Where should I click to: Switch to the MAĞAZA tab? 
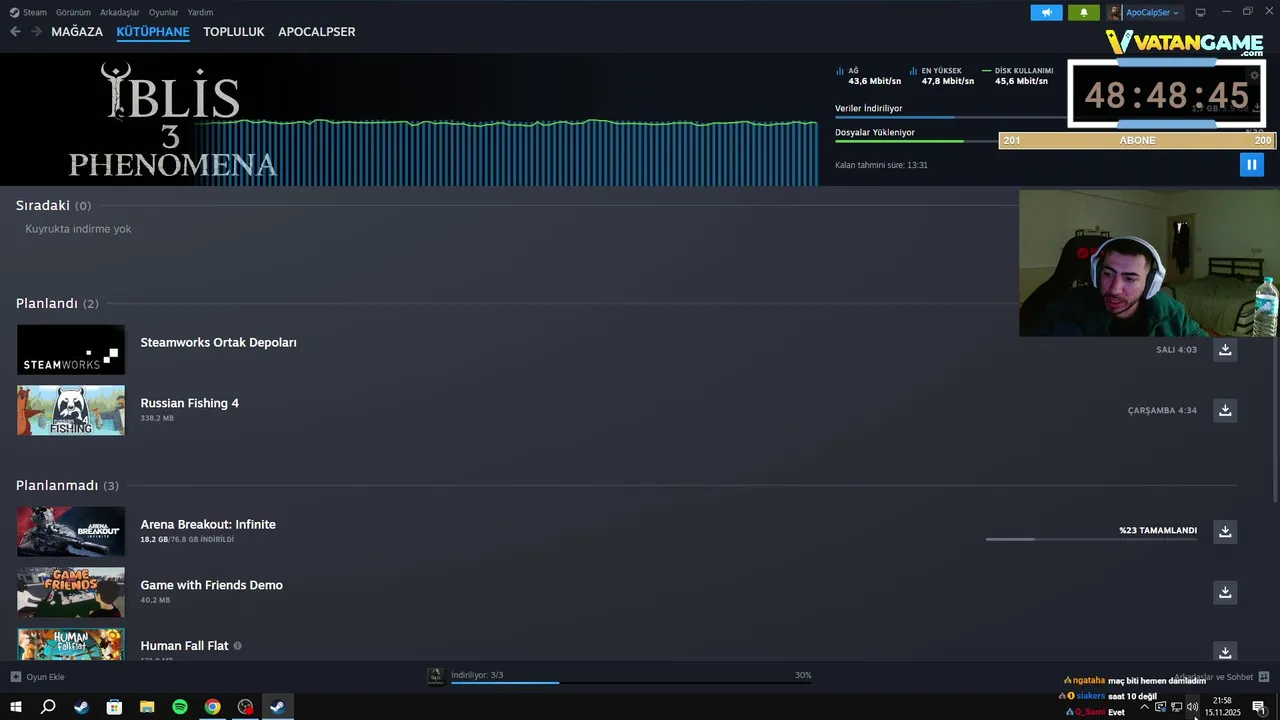[x=77, y=32]
